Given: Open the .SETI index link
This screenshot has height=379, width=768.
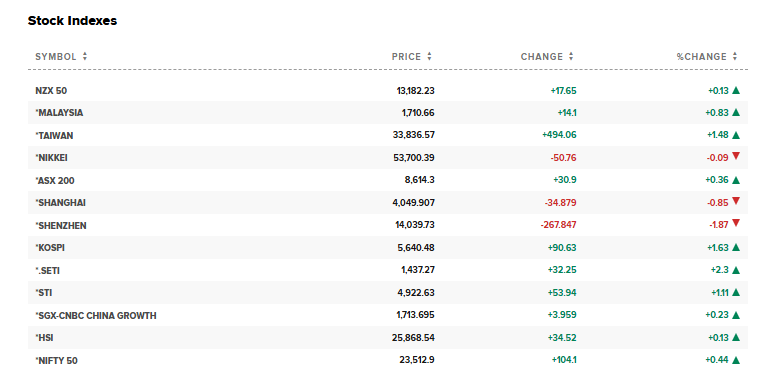Looking at the screenshot, I should tap(48, 271).
